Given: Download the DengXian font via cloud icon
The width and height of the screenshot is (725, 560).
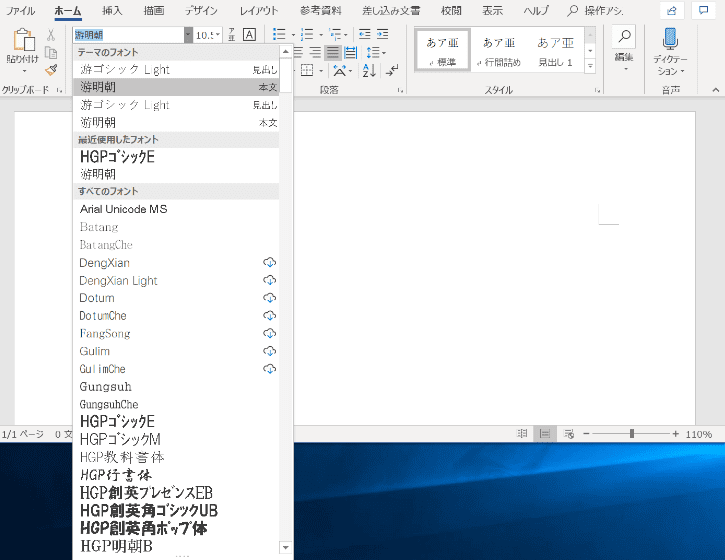Looking at the screenshot, I should pos(270,263).
